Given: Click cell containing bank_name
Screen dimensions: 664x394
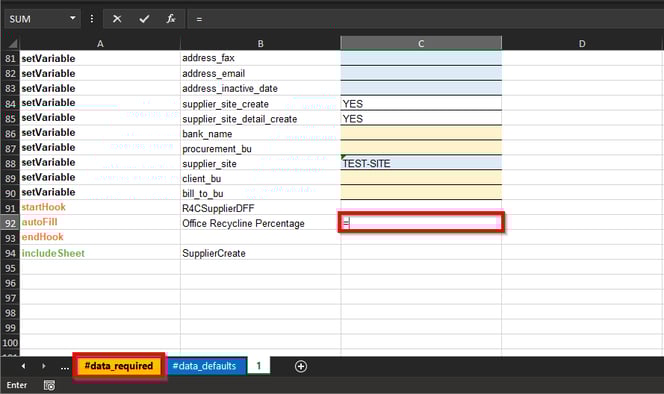Looking at the screenshot, I should (x=260, y=134).
